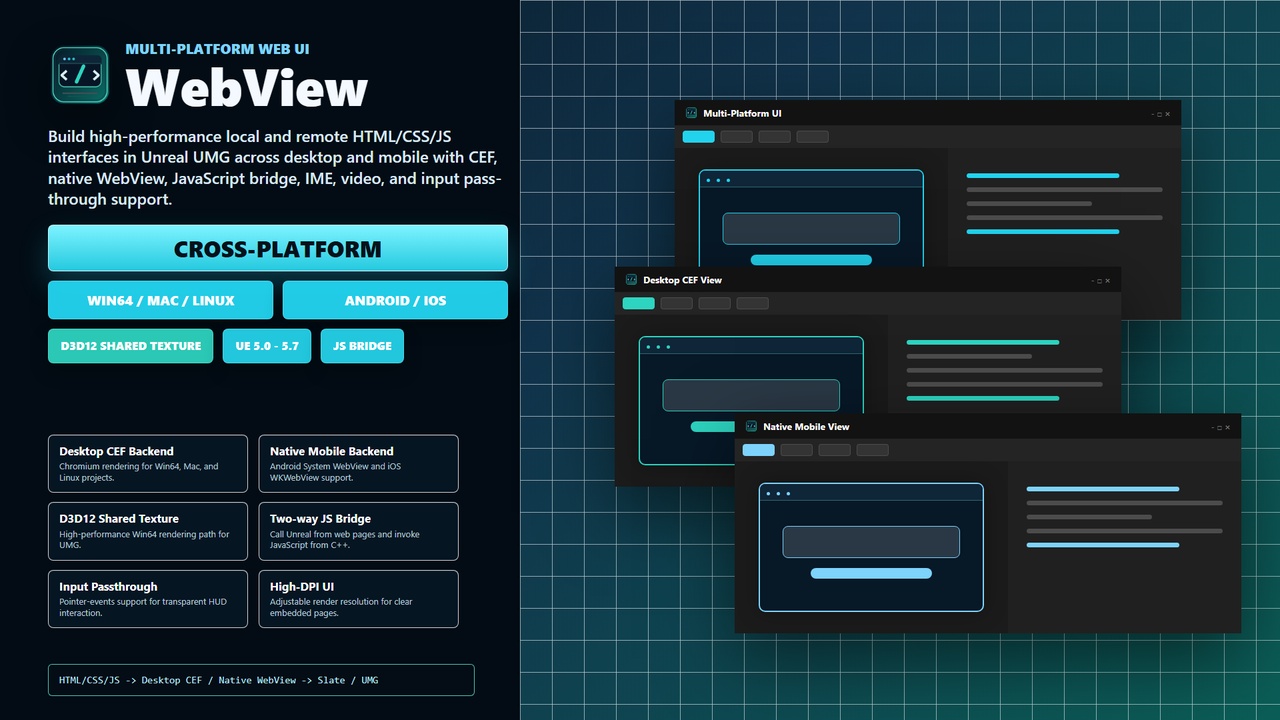Select the second tab in Multi-Platform UI window
This screenshot has height=720, width=1280.
[x=737, y=137]
